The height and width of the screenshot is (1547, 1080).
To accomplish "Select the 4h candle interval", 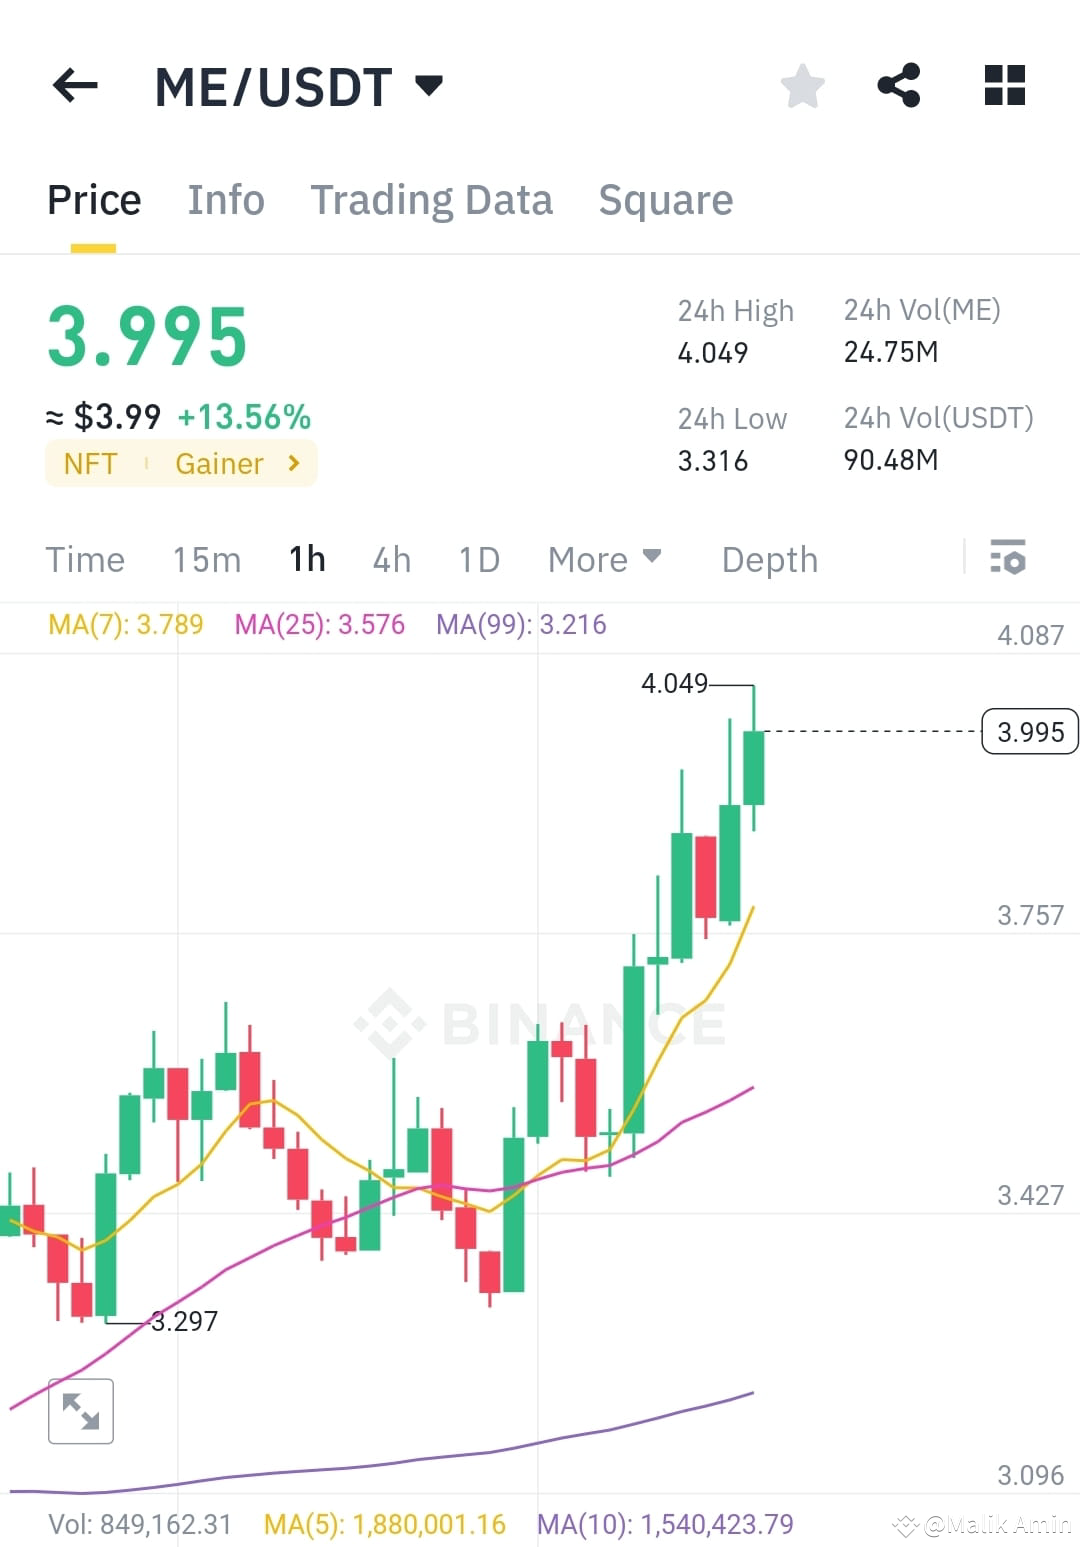I will pos(391,559).
